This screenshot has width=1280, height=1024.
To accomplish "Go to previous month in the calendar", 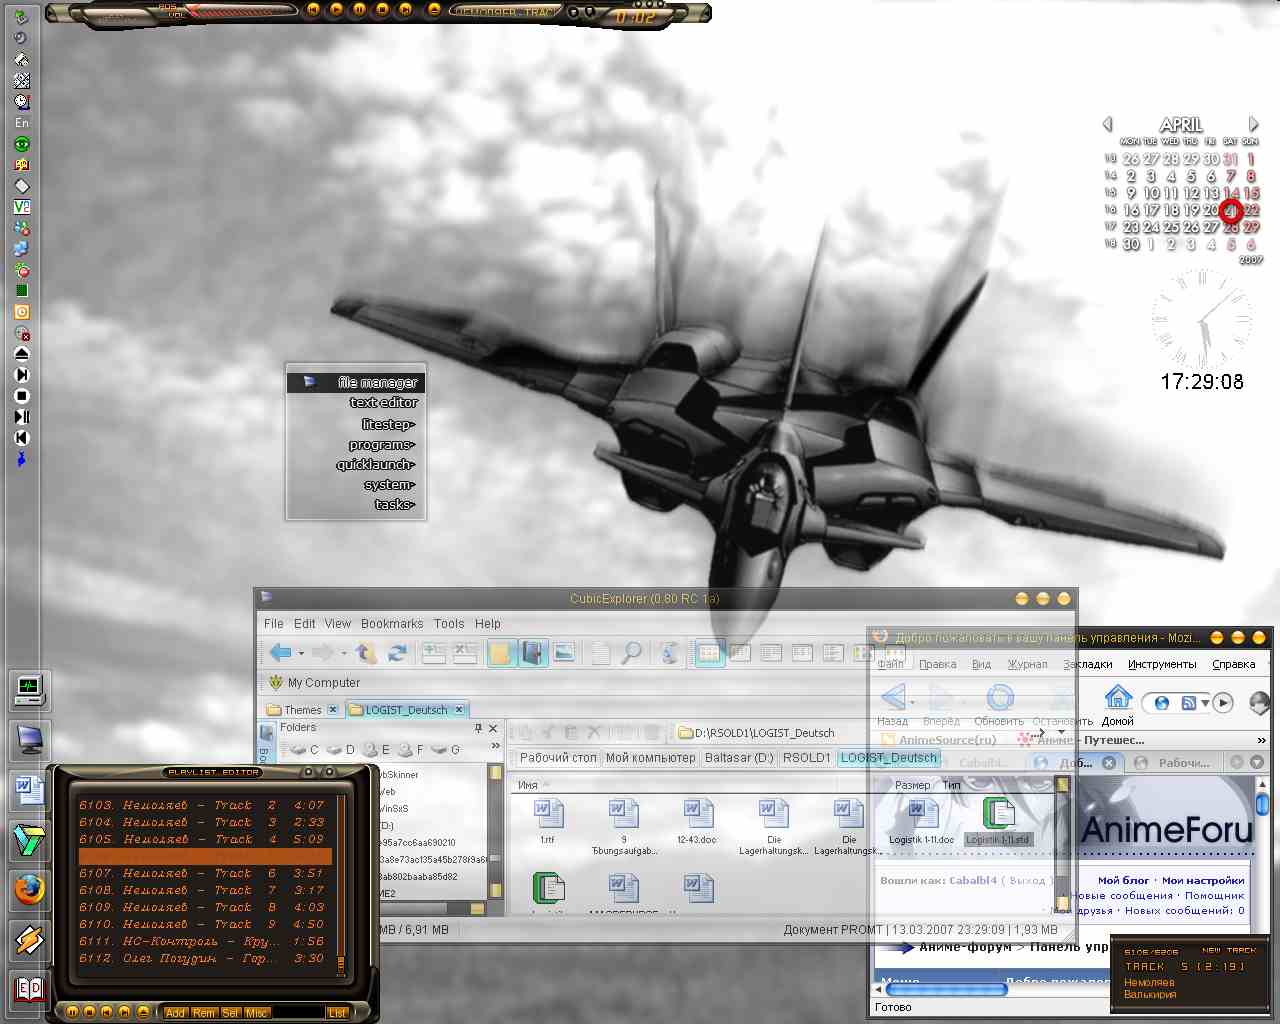I will pyautogui.click(x=1107, y=124).
